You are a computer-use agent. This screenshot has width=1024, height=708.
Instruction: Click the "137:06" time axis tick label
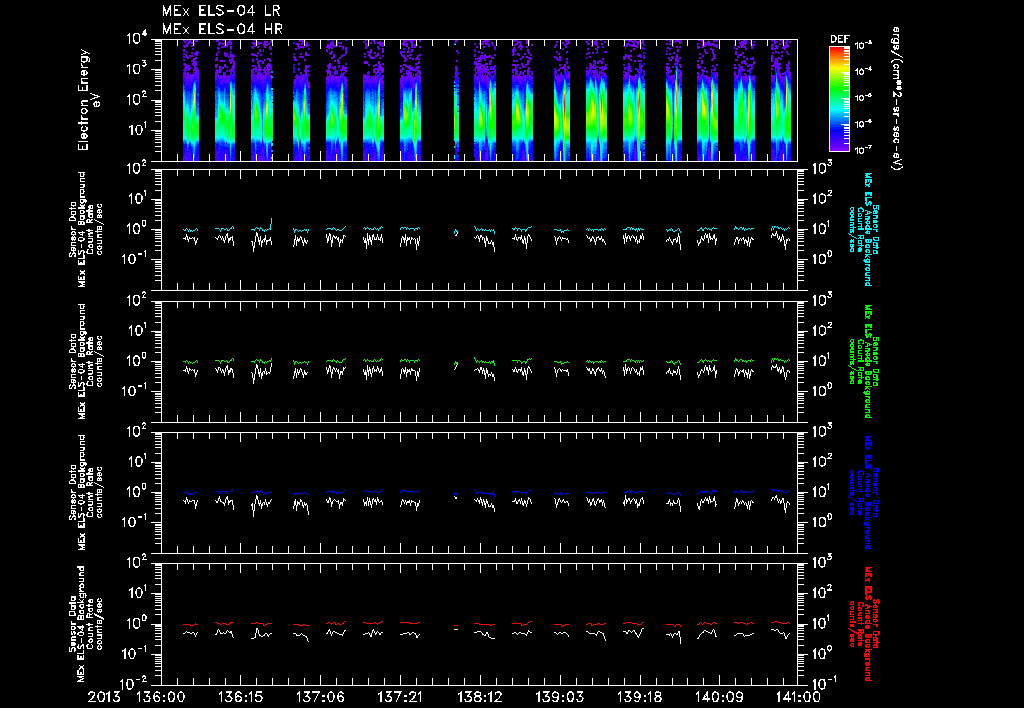tap(320, 697)
